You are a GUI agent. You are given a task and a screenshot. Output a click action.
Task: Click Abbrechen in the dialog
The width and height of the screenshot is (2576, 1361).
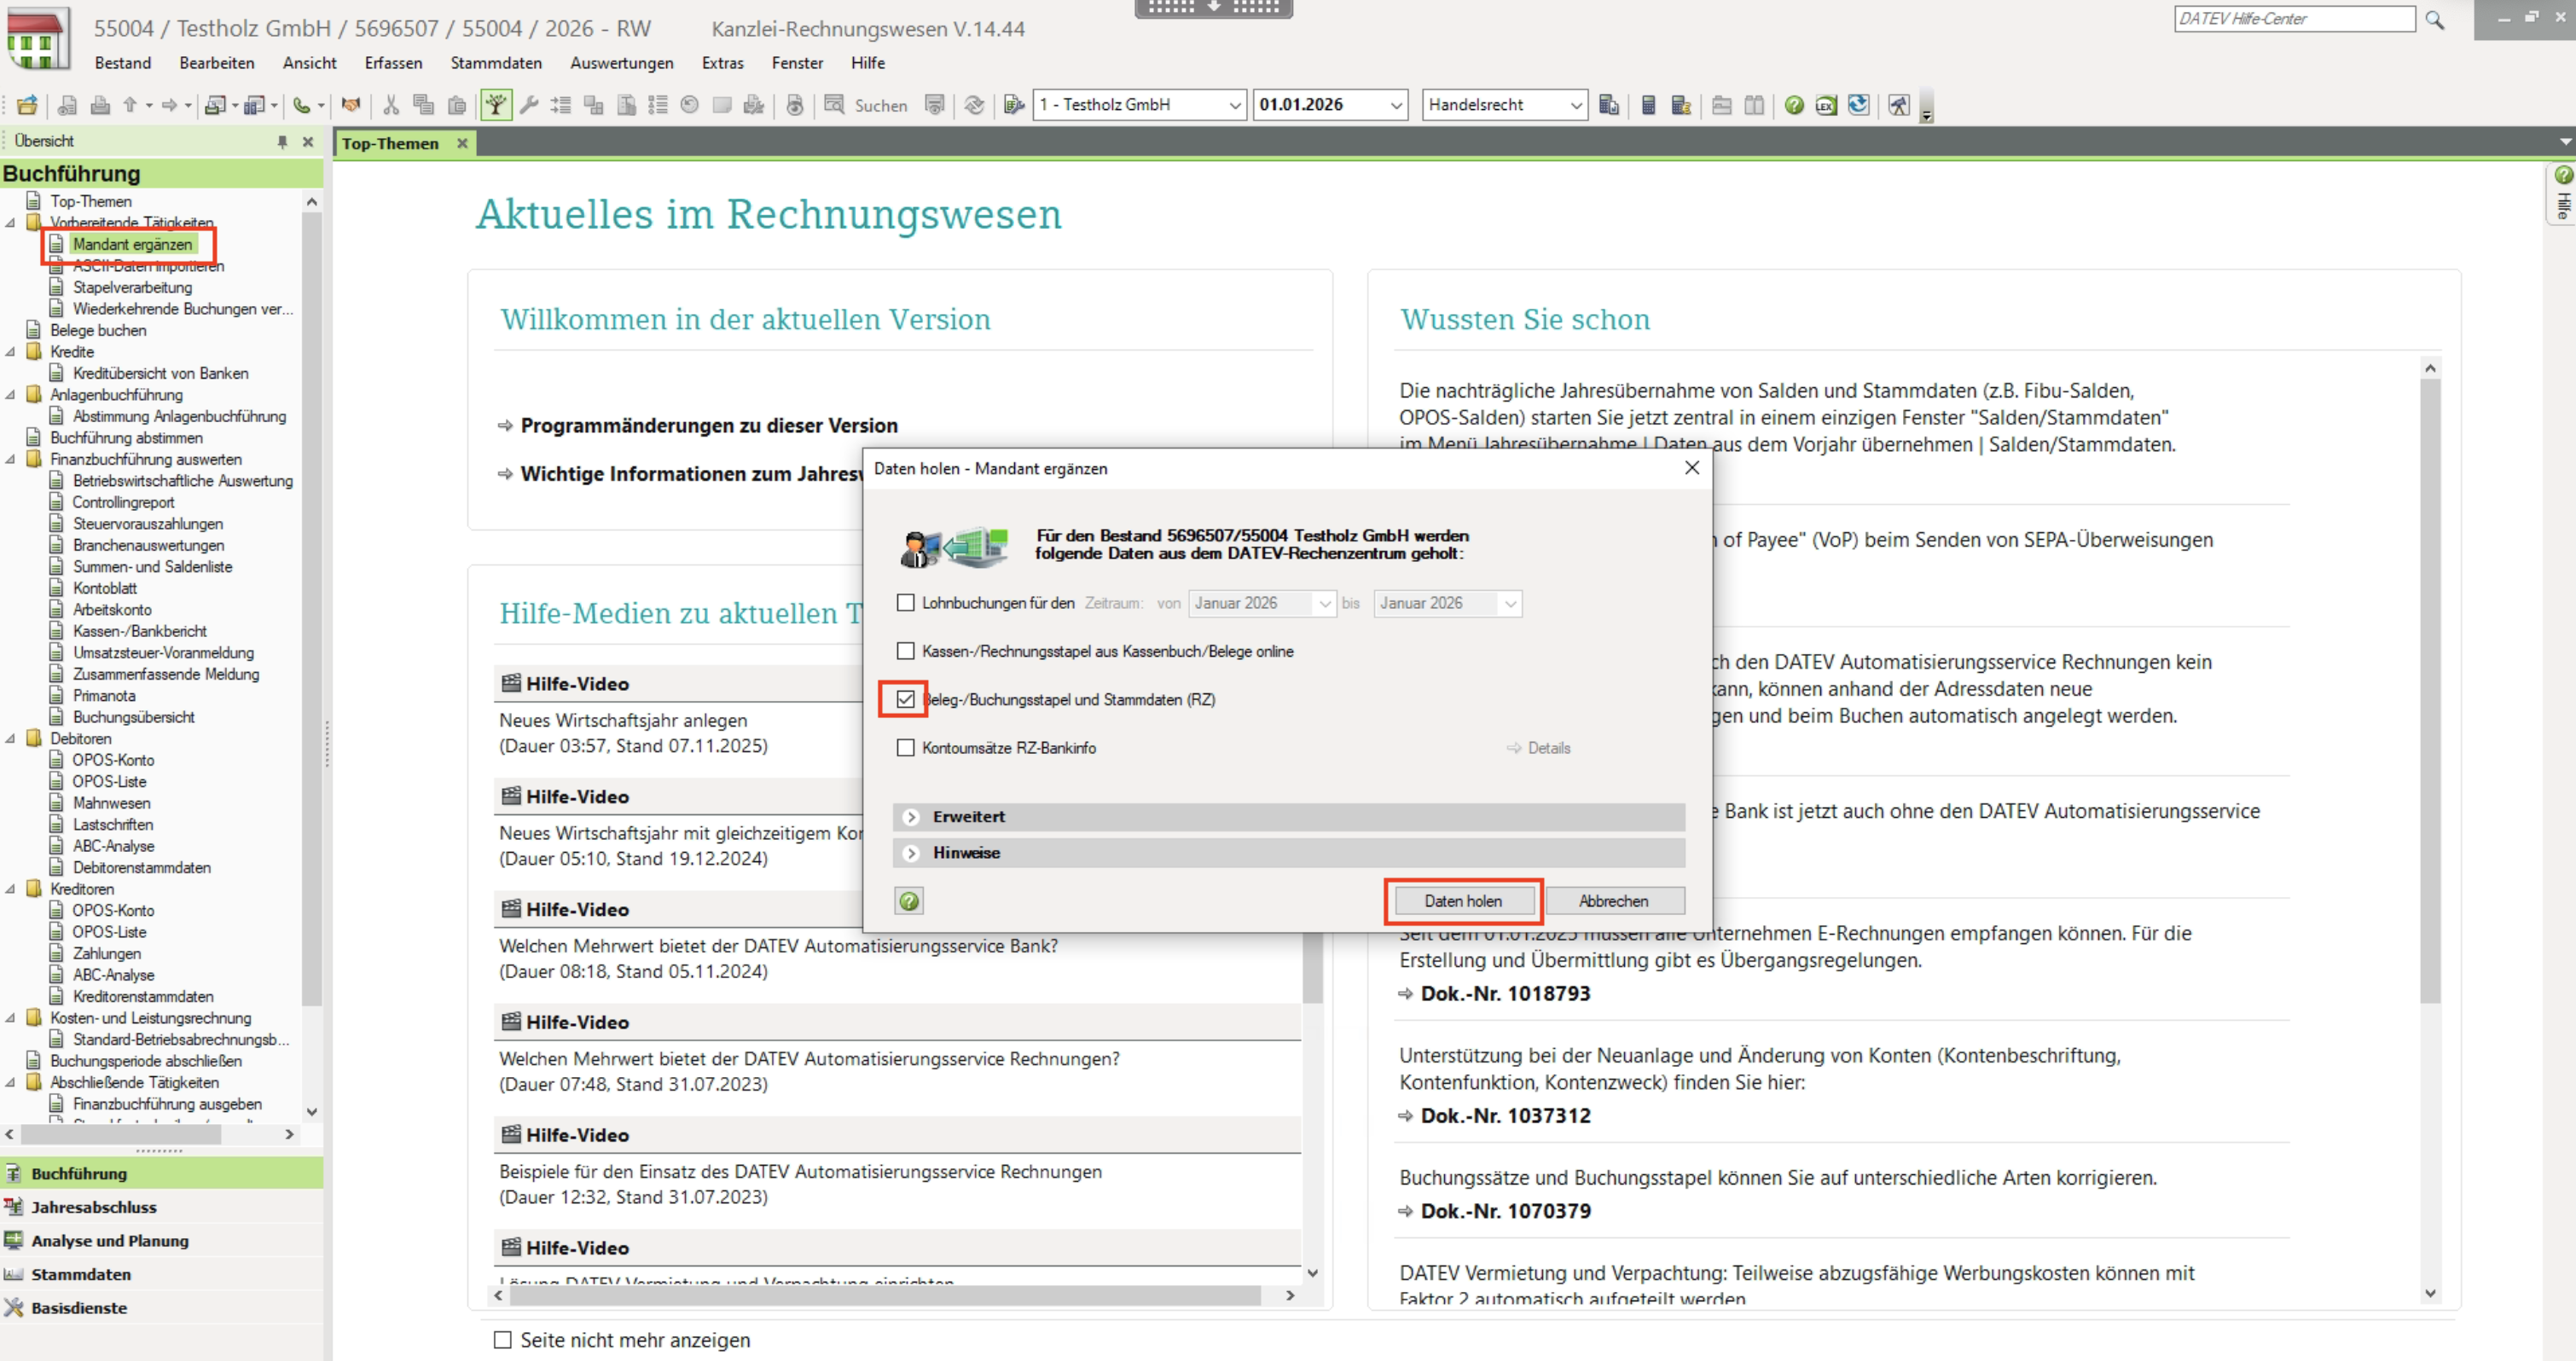click(1613, 901)
